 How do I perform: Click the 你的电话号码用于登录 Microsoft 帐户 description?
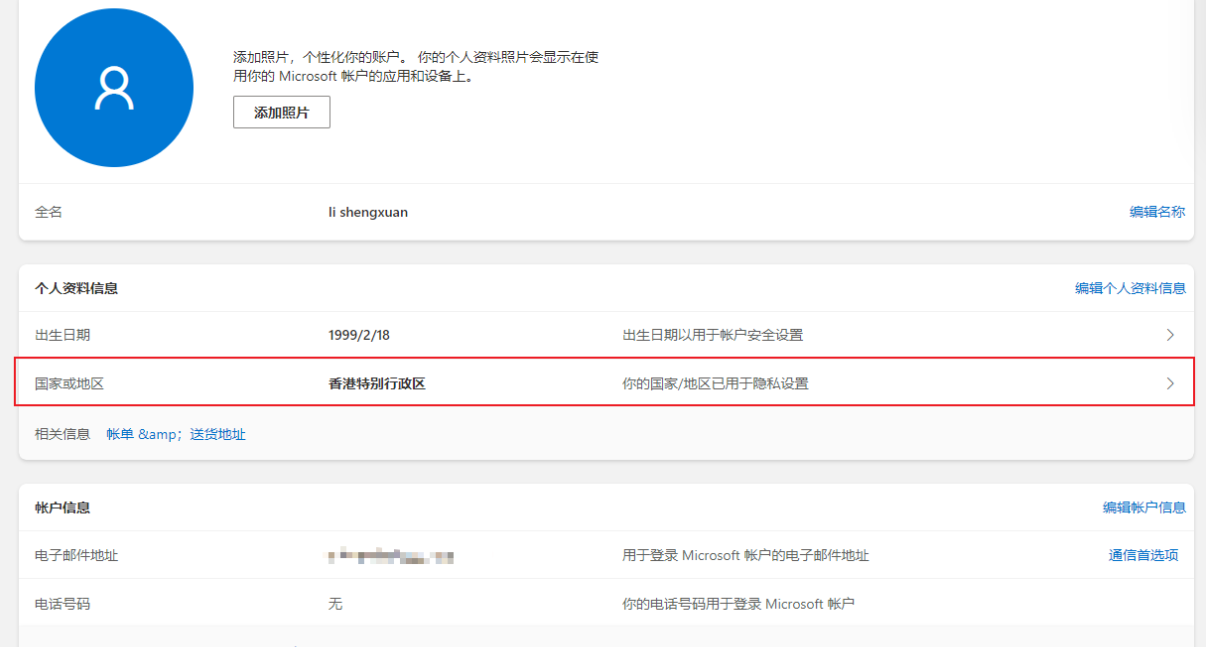click(x=739, y=604)
